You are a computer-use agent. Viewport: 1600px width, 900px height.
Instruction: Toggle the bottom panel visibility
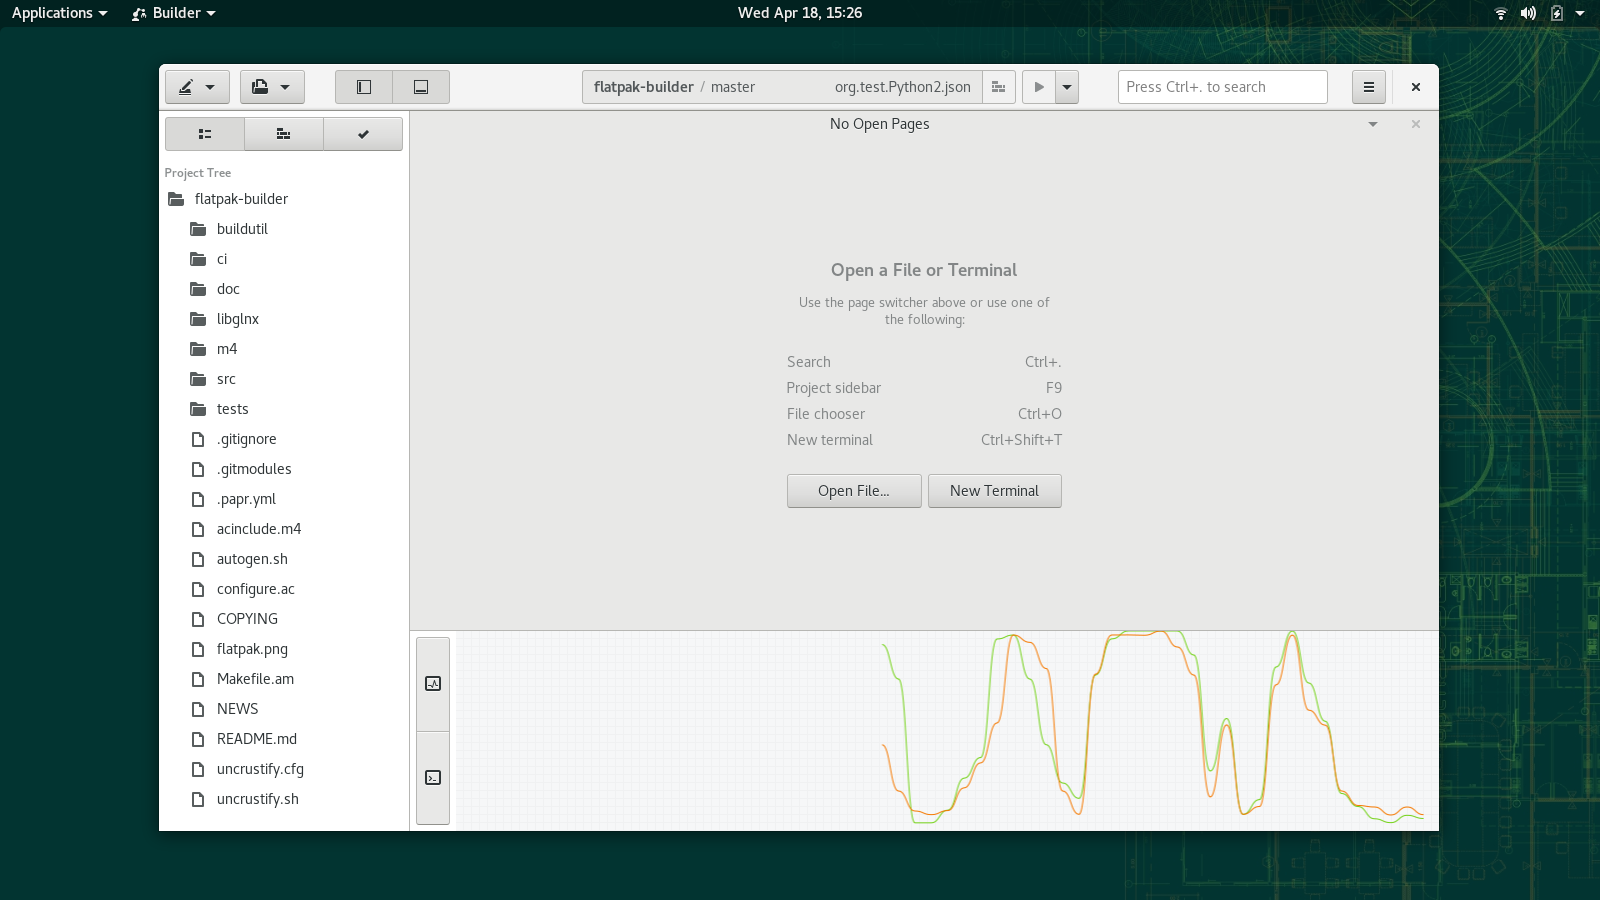[421, 87]
